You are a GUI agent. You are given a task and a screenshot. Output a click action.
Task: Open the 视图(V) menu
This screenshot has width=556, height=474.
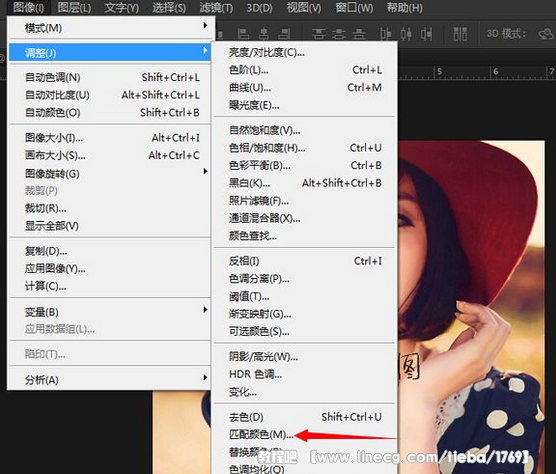(x=304, y=7)
